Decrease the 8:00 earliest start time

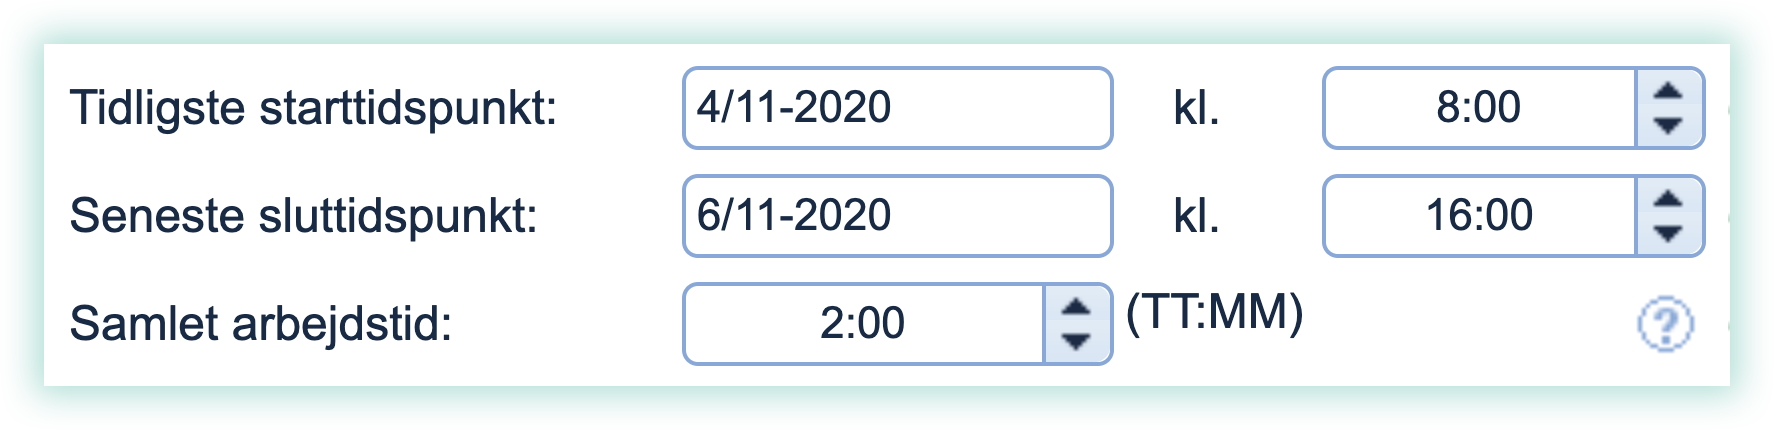pyautogui.click(x=1667, y=126)
